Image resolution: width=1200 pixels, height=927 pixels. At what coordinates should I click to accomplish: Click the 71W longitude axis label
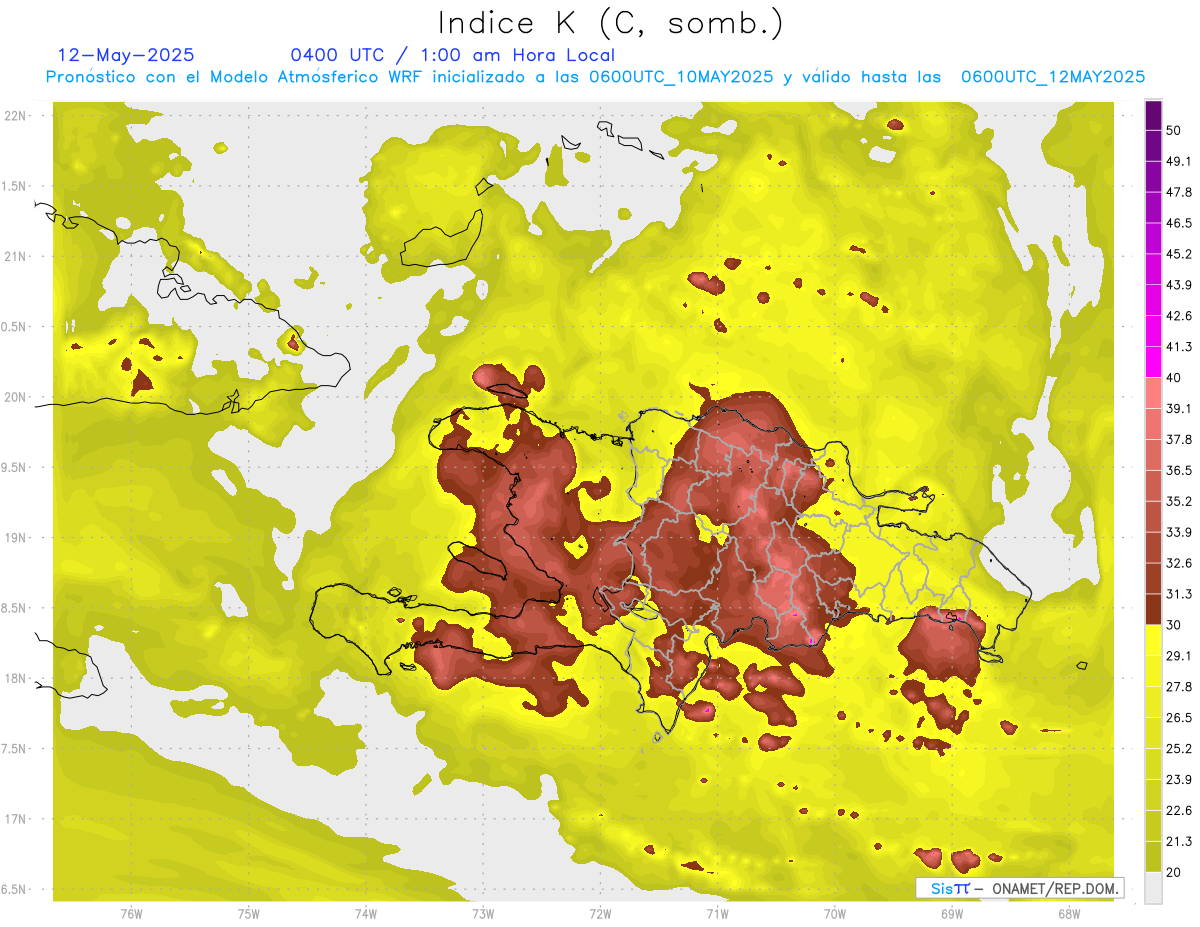717,913
